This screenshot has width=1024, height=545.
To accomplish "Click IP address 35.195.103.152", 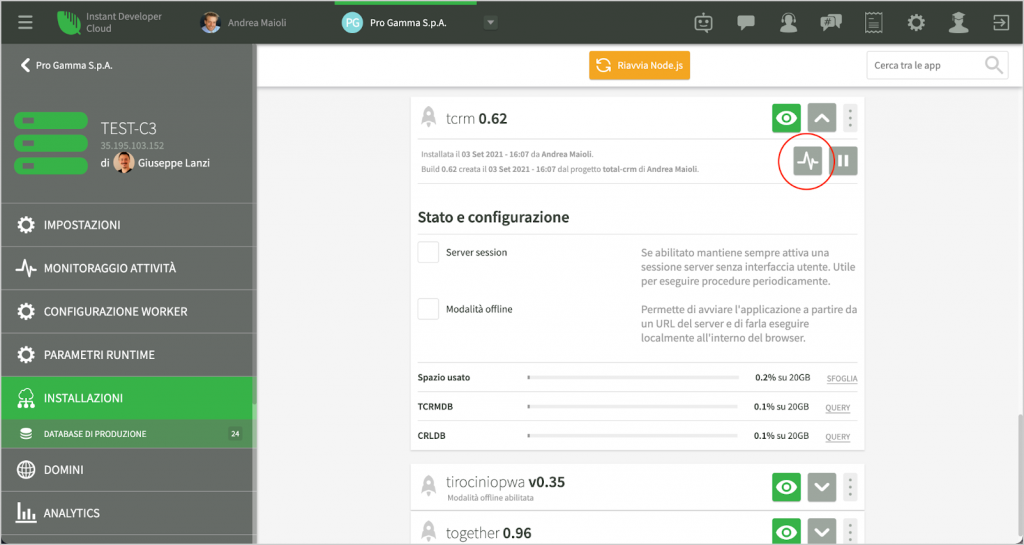I will (132, 146).
